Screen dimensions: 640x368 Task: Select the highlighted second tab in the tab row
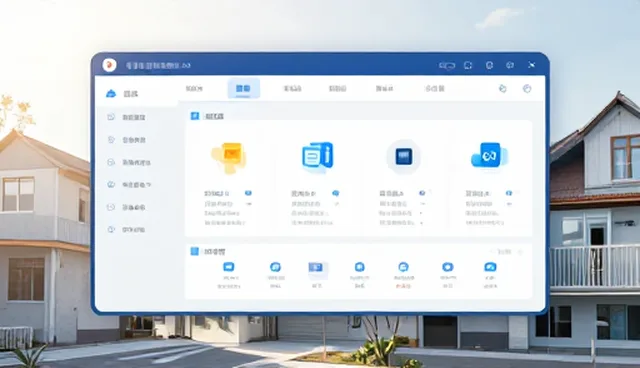point(243,88)
